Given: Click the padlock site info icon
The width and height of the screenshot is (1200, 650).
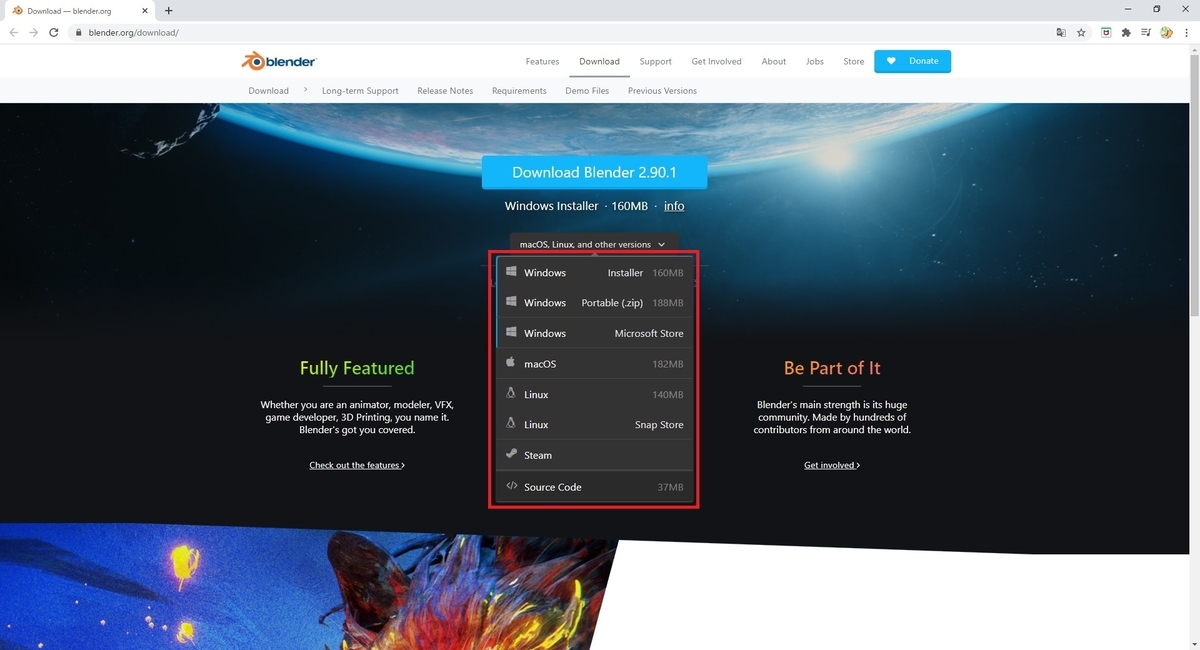Looking at the screenshot, I should (78, 32).
